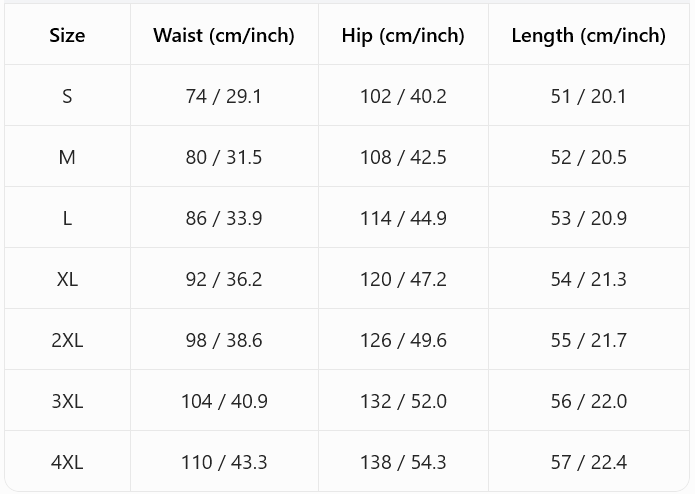Select the 2XL size cell
695x494 pixels.
click(67, 340)
